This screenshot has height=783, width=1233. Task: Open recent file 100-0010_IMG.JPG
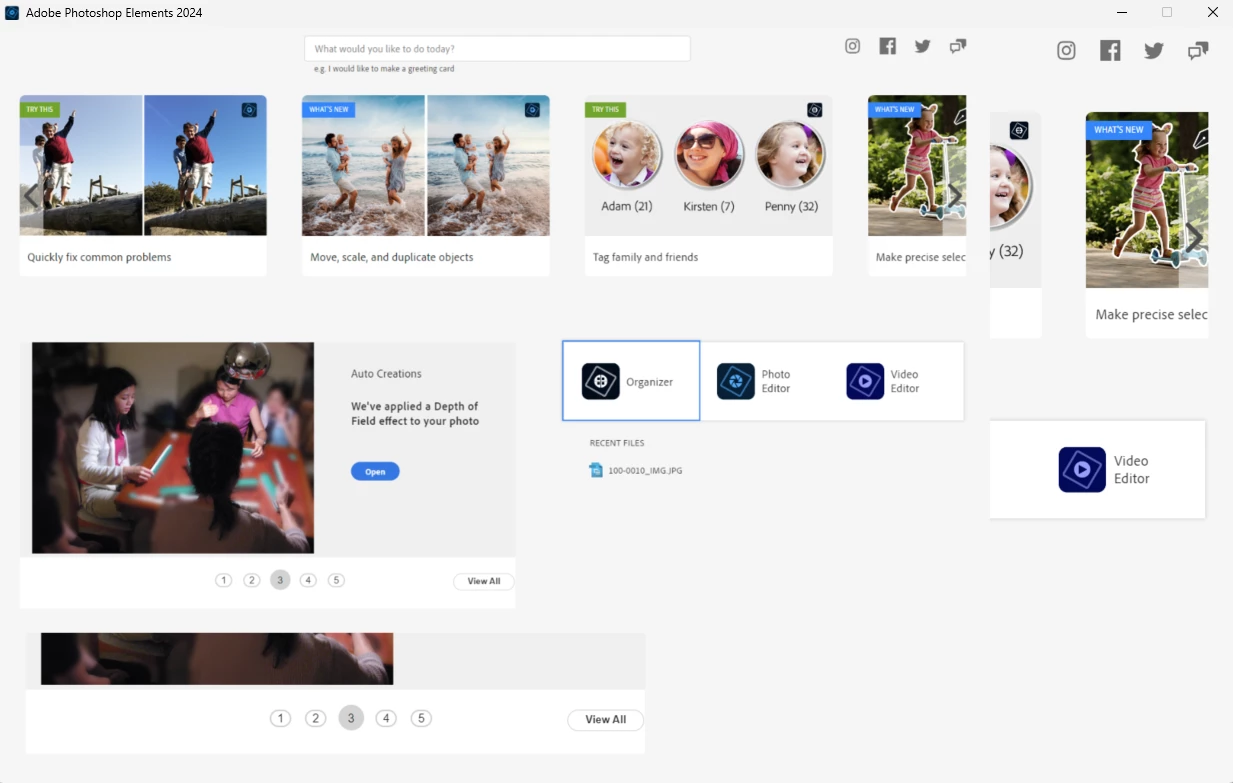(645, 470)
